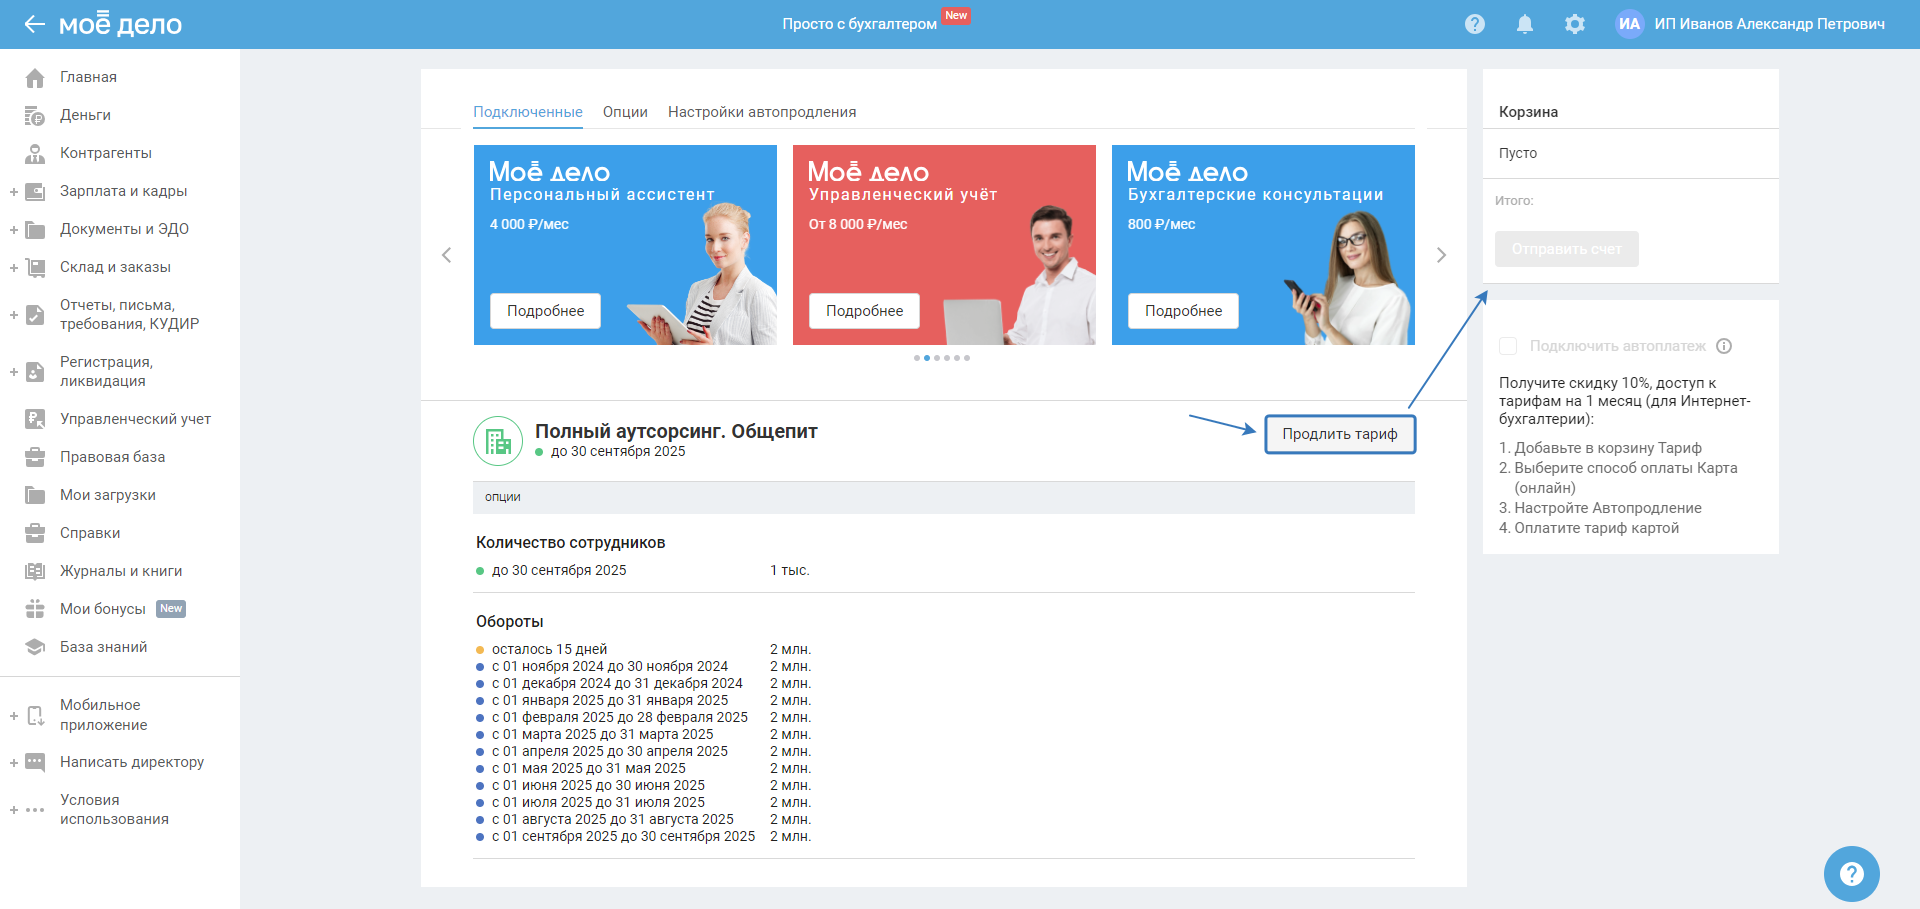This screenshot has height=909, width=1920.
Task: Click the Справки icon
Action: click(35, 533)
